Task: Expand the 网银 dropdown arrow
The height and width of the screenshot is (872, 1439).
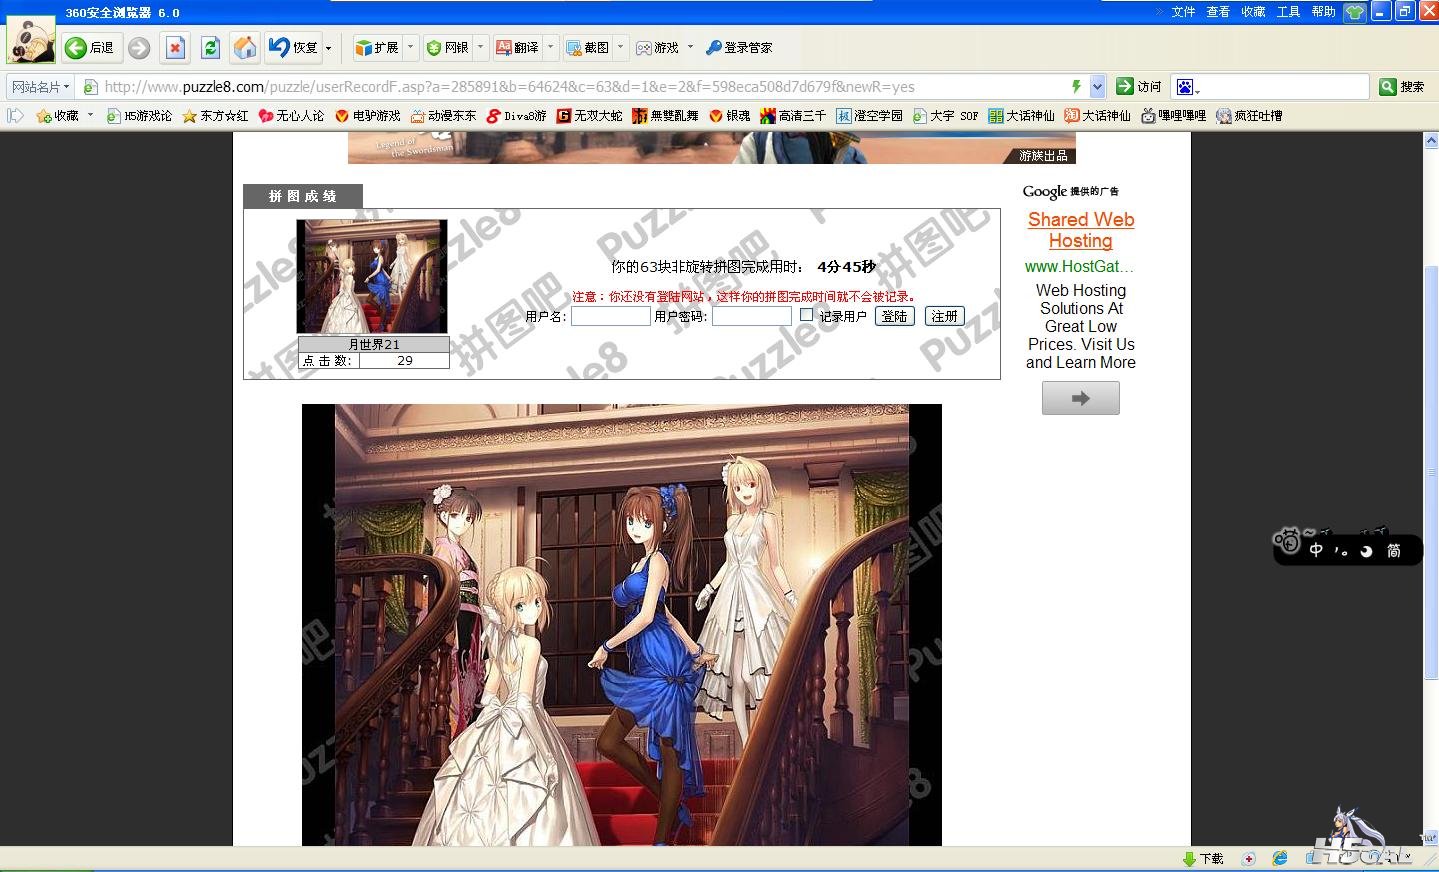Action: click(481, 47)
